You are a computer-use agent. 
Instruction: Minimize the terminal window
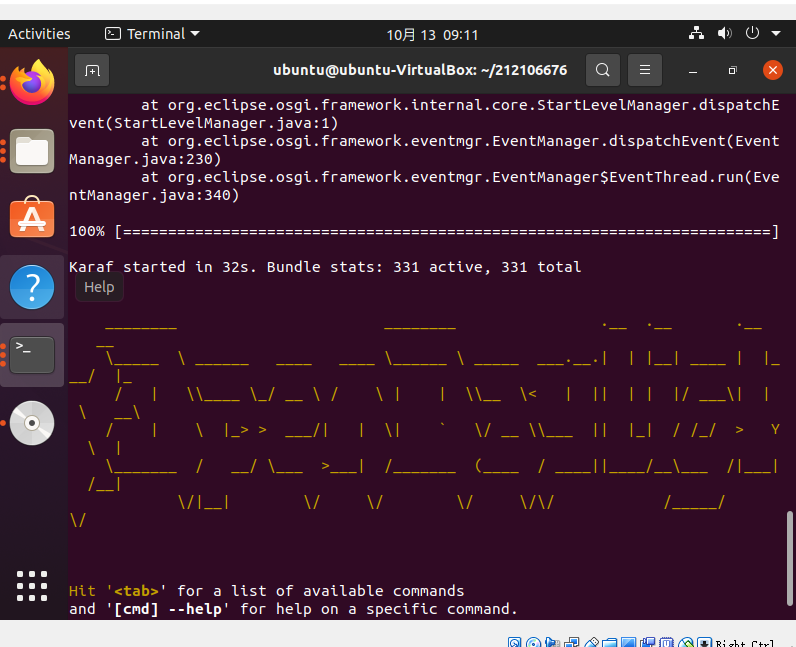coord(692,70)
